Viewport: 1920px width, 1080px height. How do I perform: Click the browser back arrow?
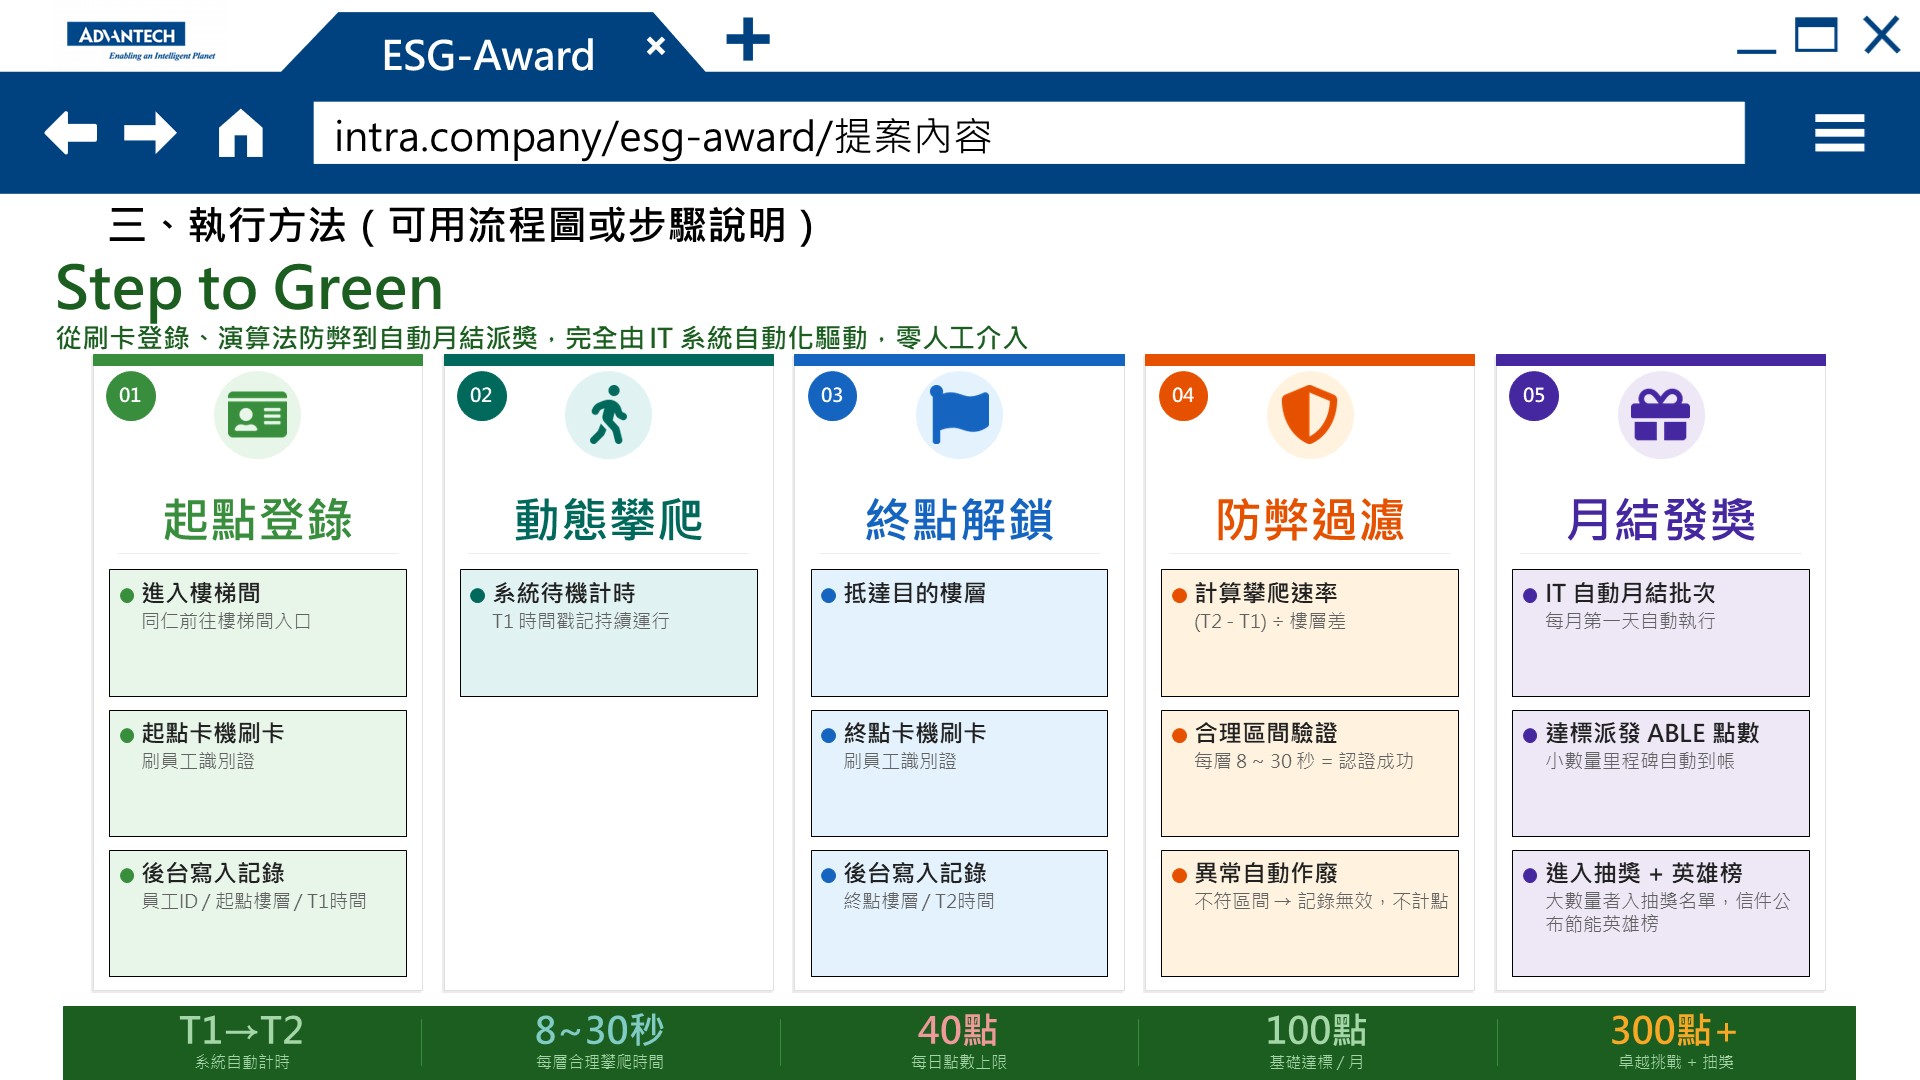(71, 133)
